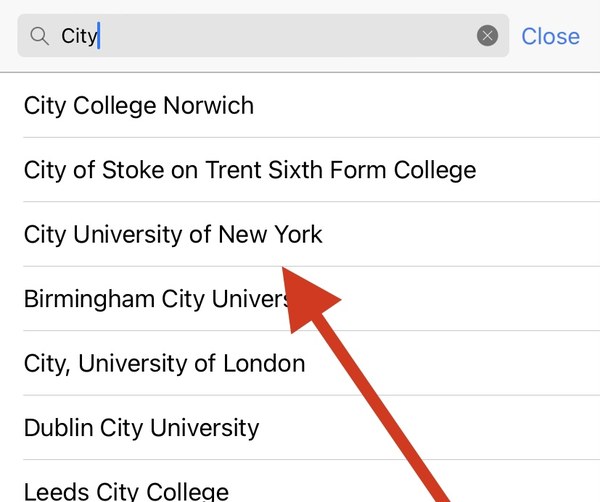Place cursor after typed word City

point(99,36)
